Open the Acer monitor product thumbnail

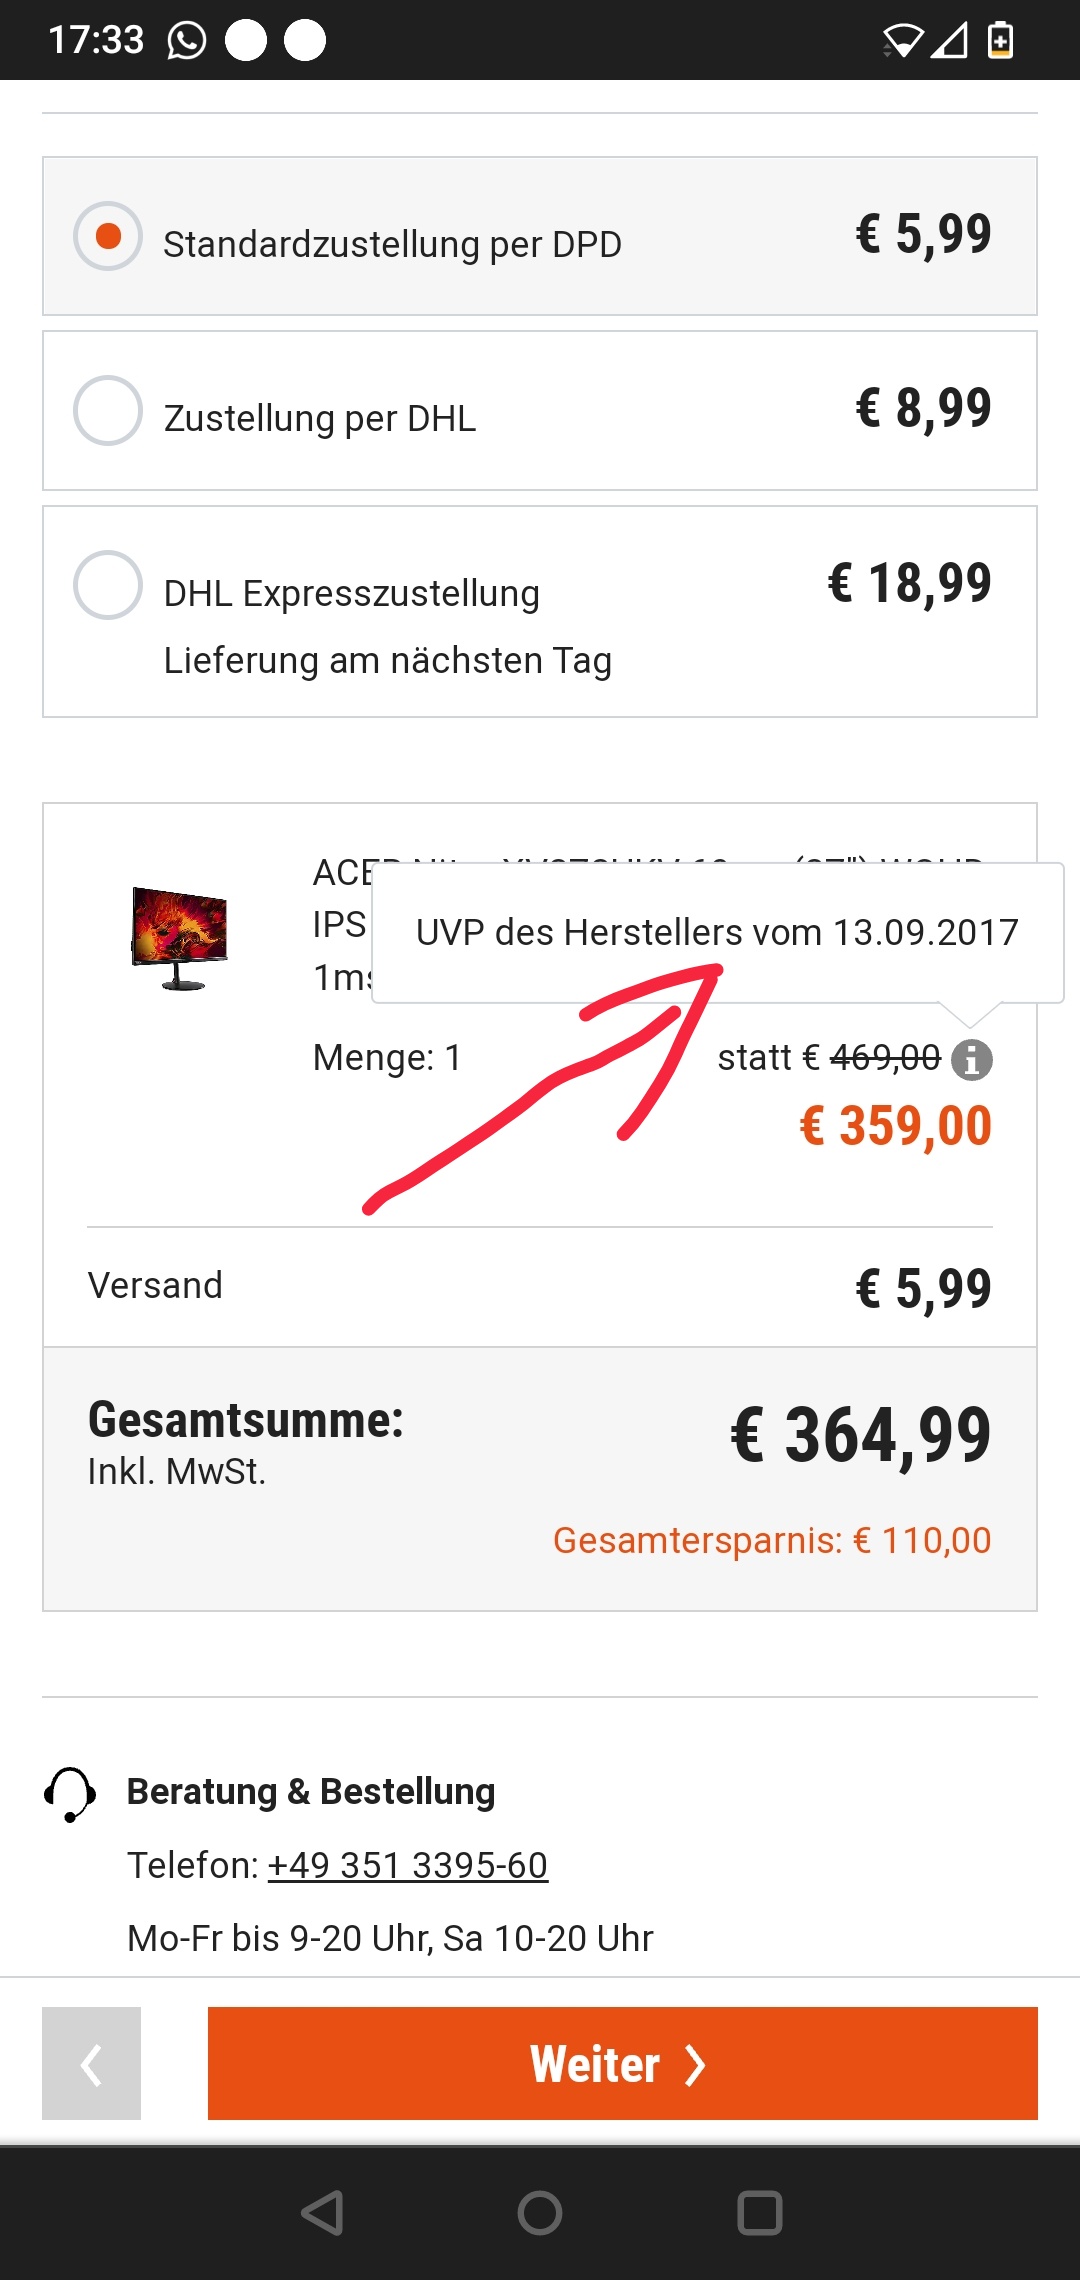[x=180, y=937]
